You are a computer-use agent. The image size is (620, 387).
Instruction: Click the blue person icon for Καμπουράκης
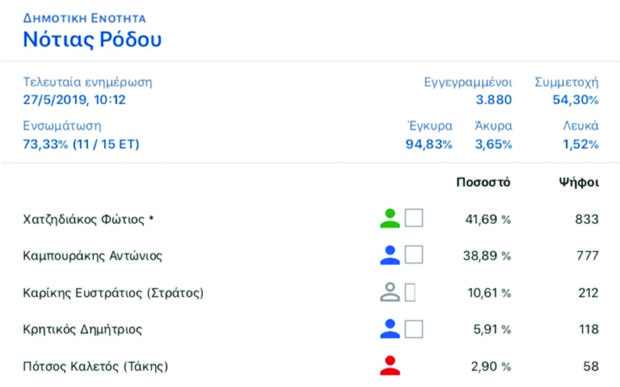point(390,255)
